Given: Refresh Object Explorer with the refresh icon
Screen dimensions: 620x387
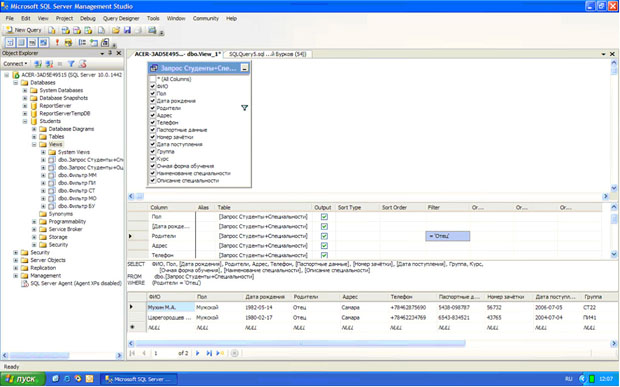Looking at the screenshot, I should [83, 64].
